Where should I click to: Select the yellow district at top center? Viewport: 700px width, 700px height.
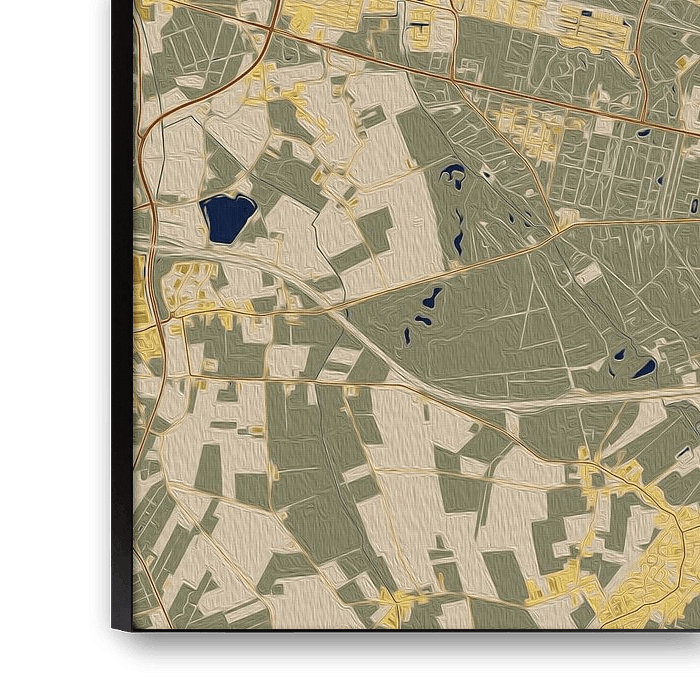[330, 15]
